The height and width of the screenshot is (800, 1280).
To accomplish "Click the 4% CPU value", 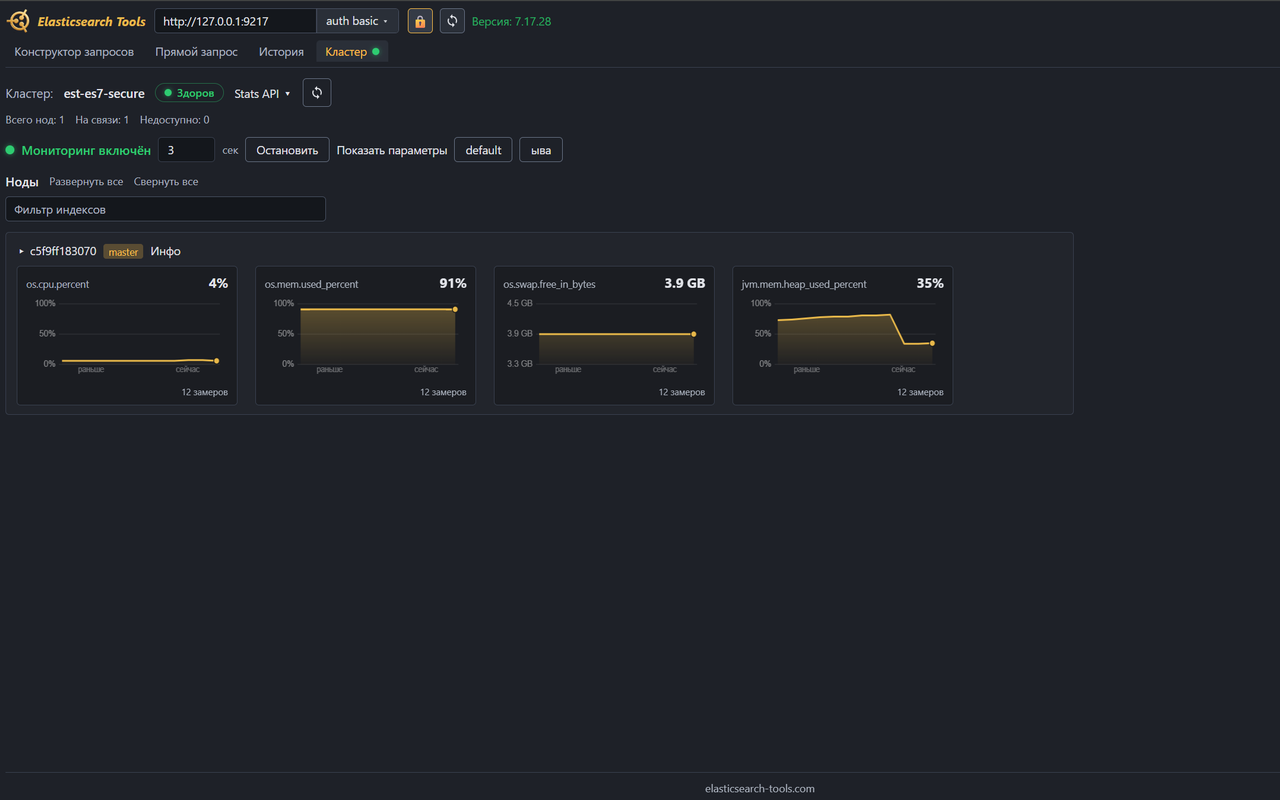I will pyautogui.click(x=218, y=283).
